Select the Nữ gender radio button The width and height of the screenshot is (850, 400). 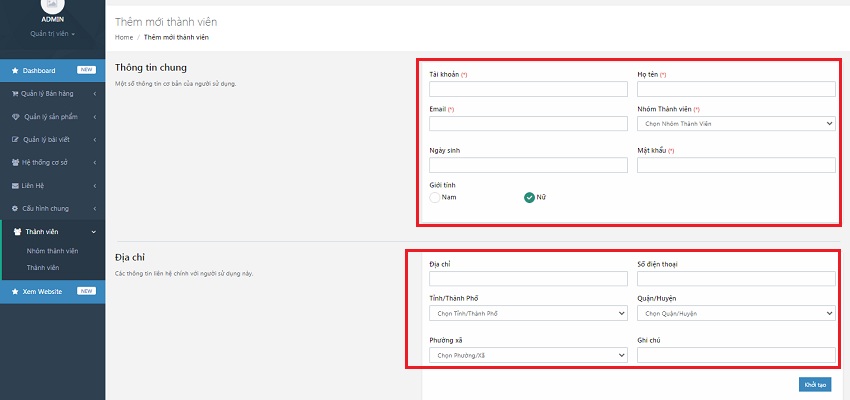click(x=530, y=197)
